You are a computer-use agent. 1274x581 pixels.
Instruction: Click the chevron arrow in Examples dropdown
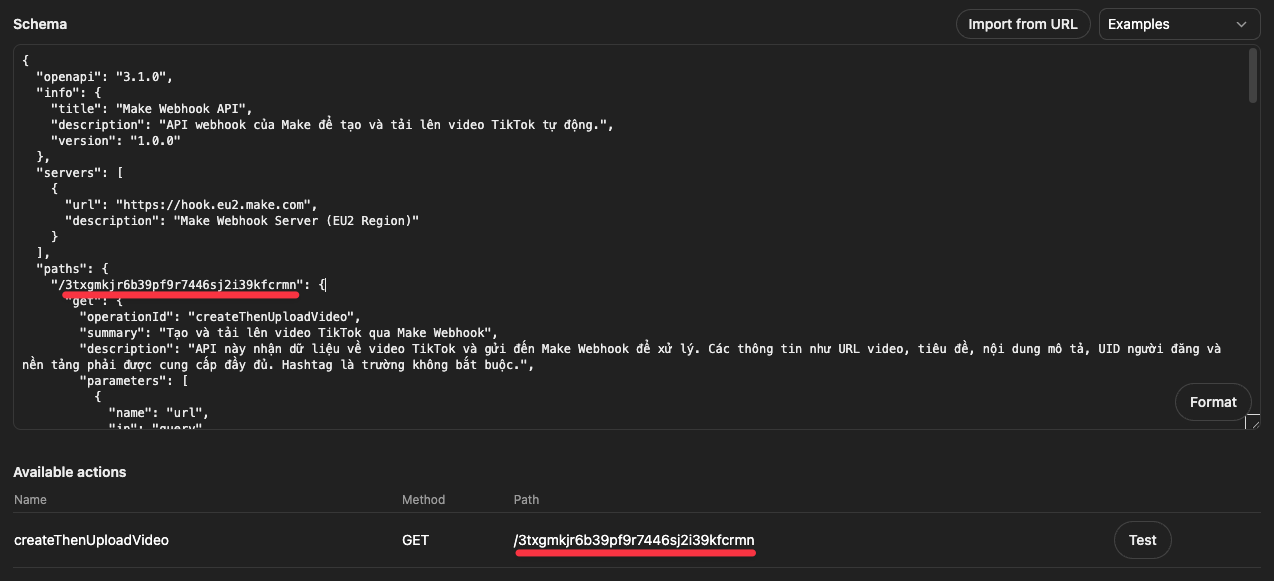coord(1241,24)
